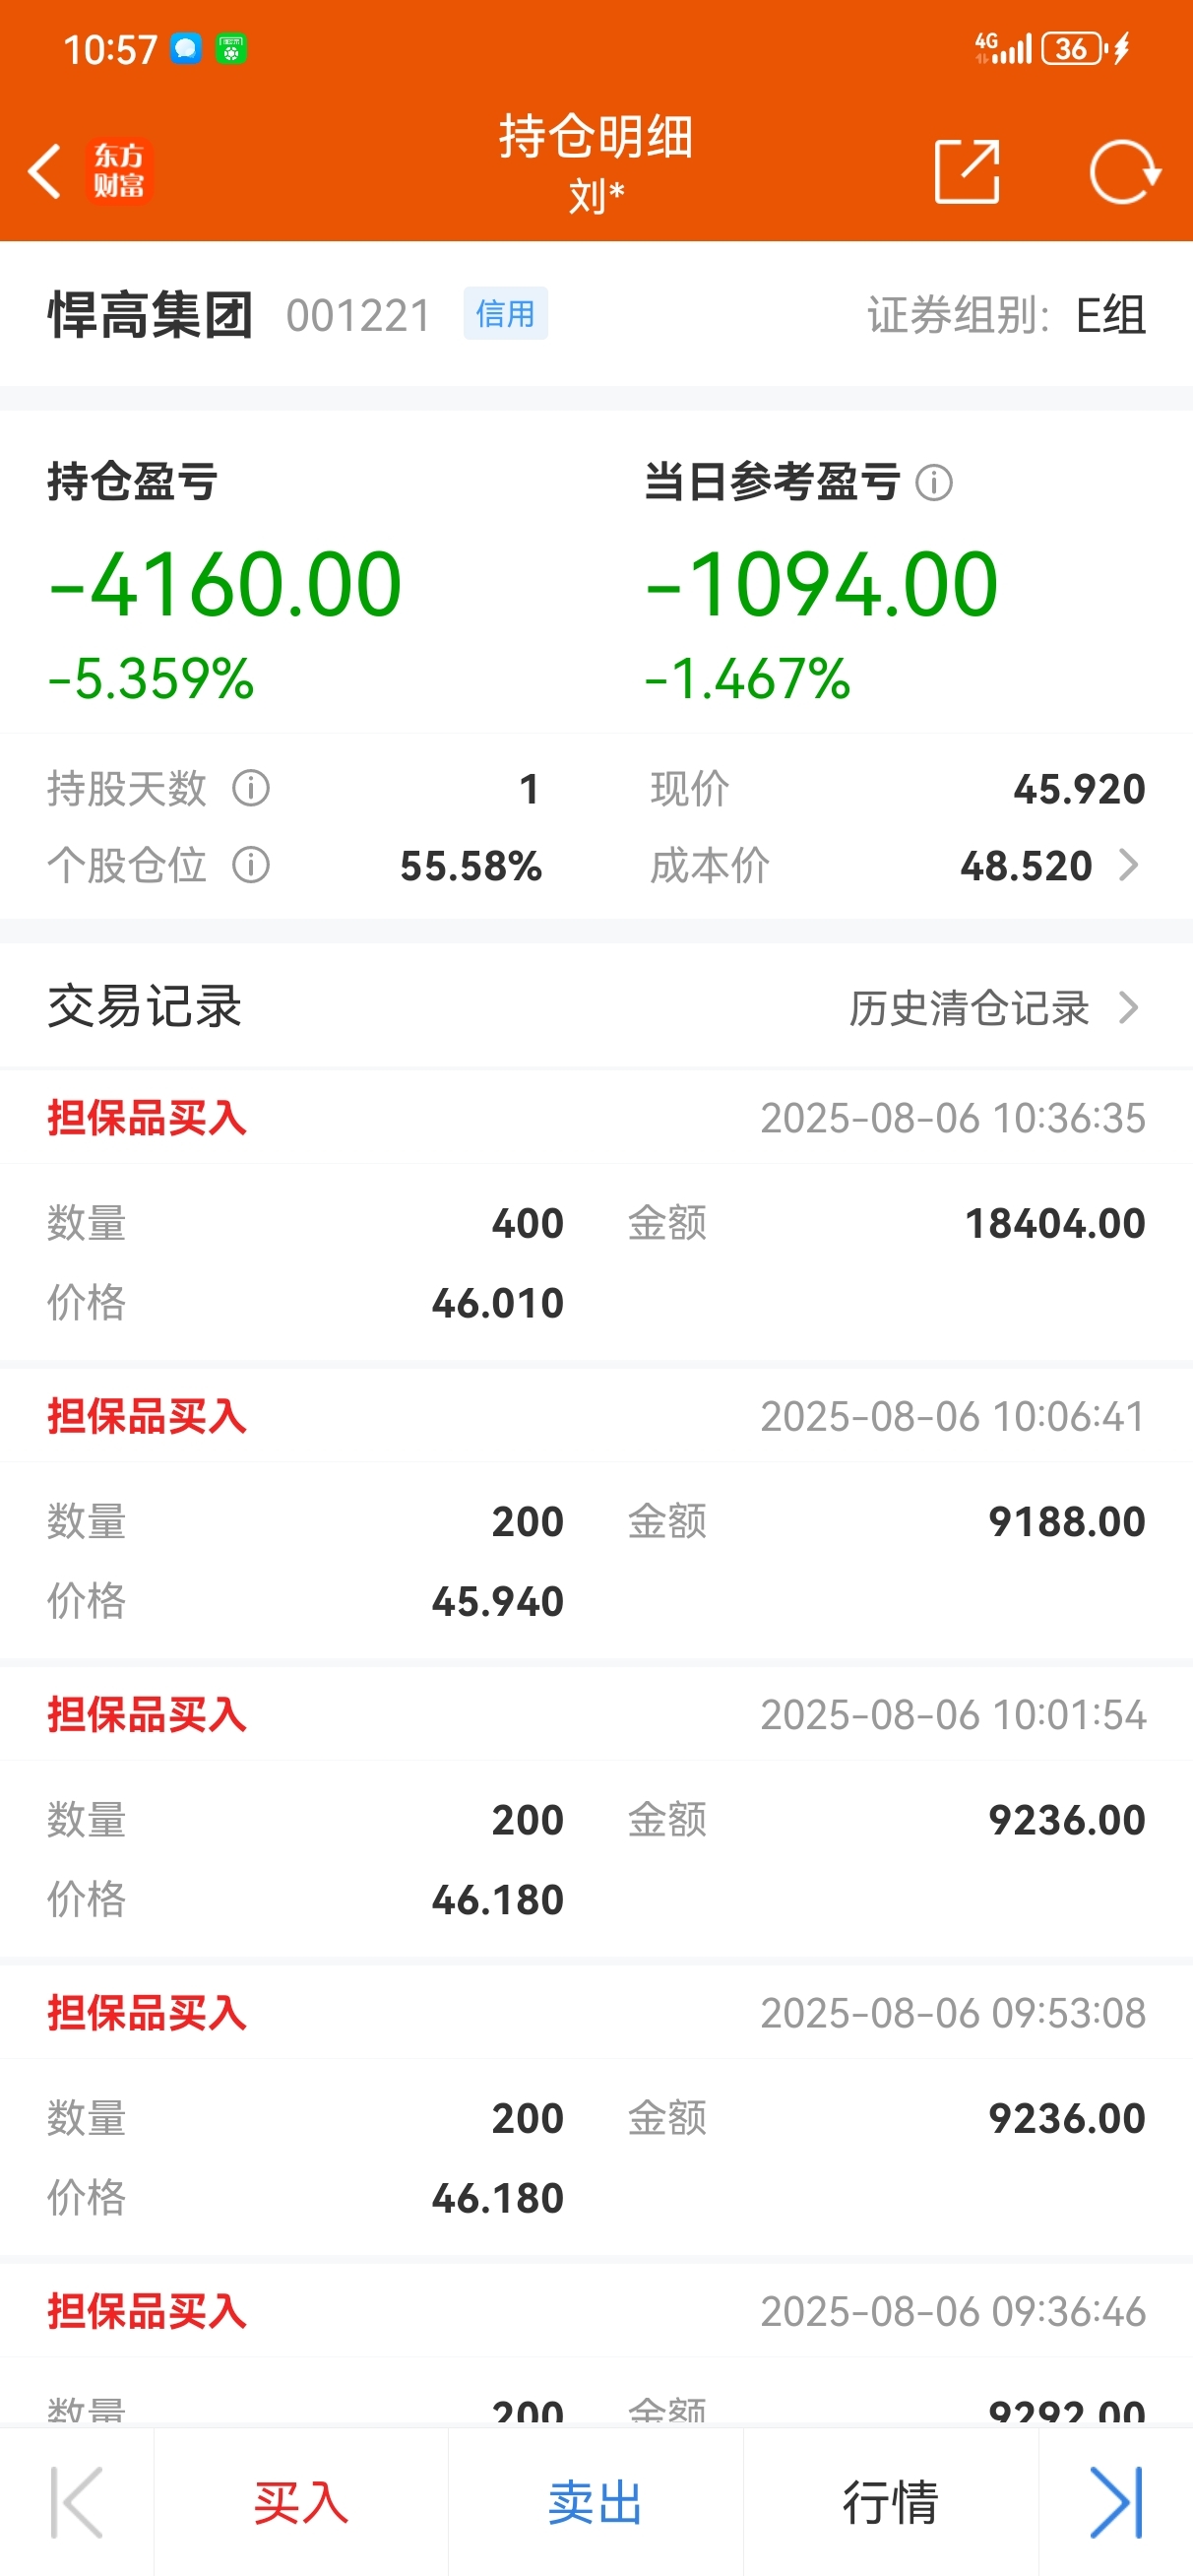Jump to previous stock with left-bar arrow
Image resolution: width=1193 pixels, height=2576 pixels.
[x=77, y=2503]
